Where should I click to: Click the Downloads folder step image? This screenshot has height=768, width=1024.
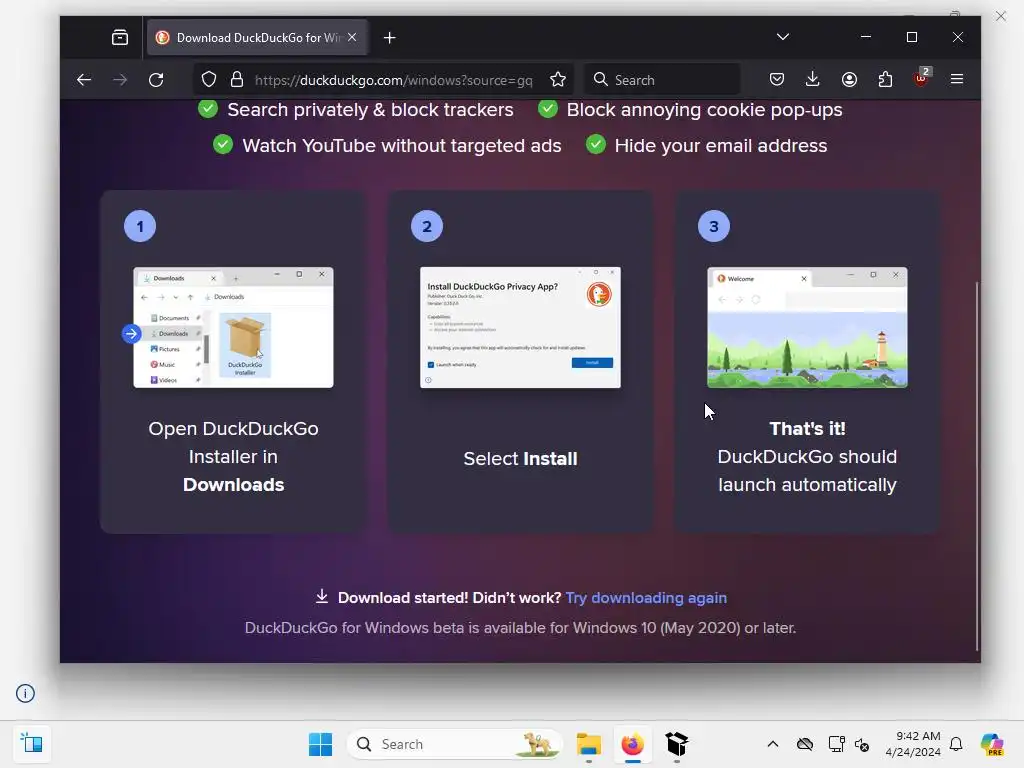click(x=233, y=327)
